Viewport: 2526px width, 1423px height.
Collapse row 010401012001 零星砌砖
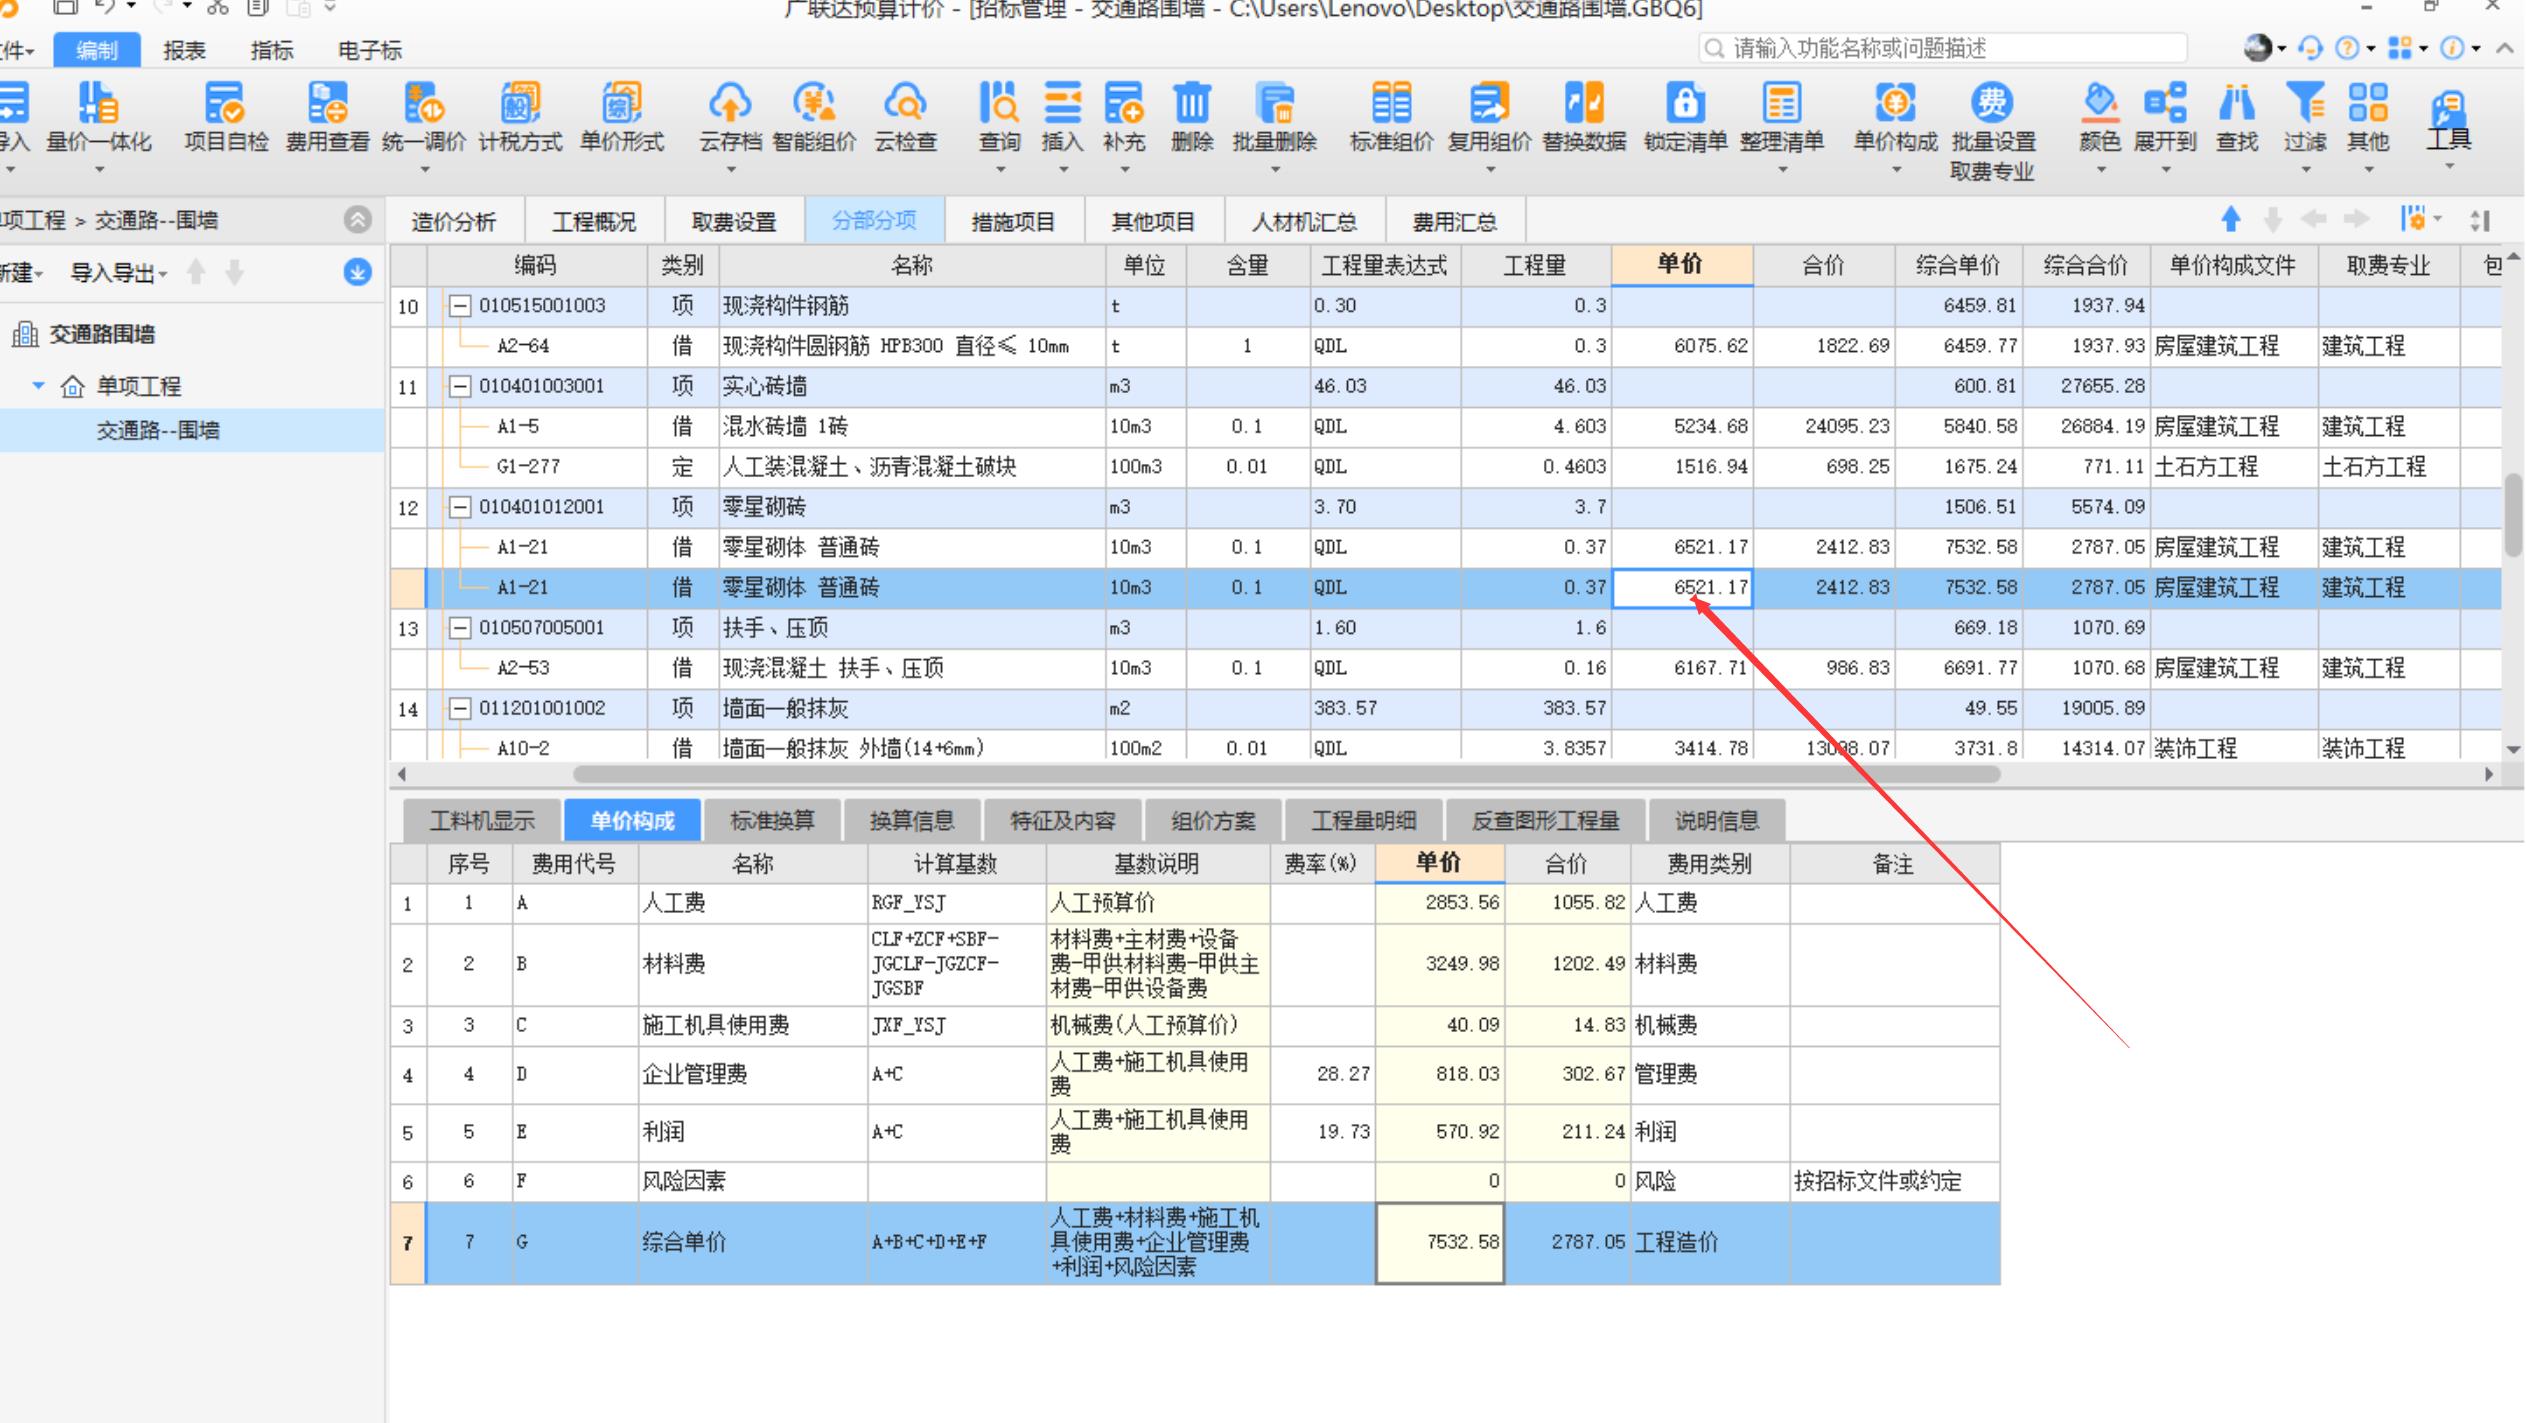click(x=459, y=507)
